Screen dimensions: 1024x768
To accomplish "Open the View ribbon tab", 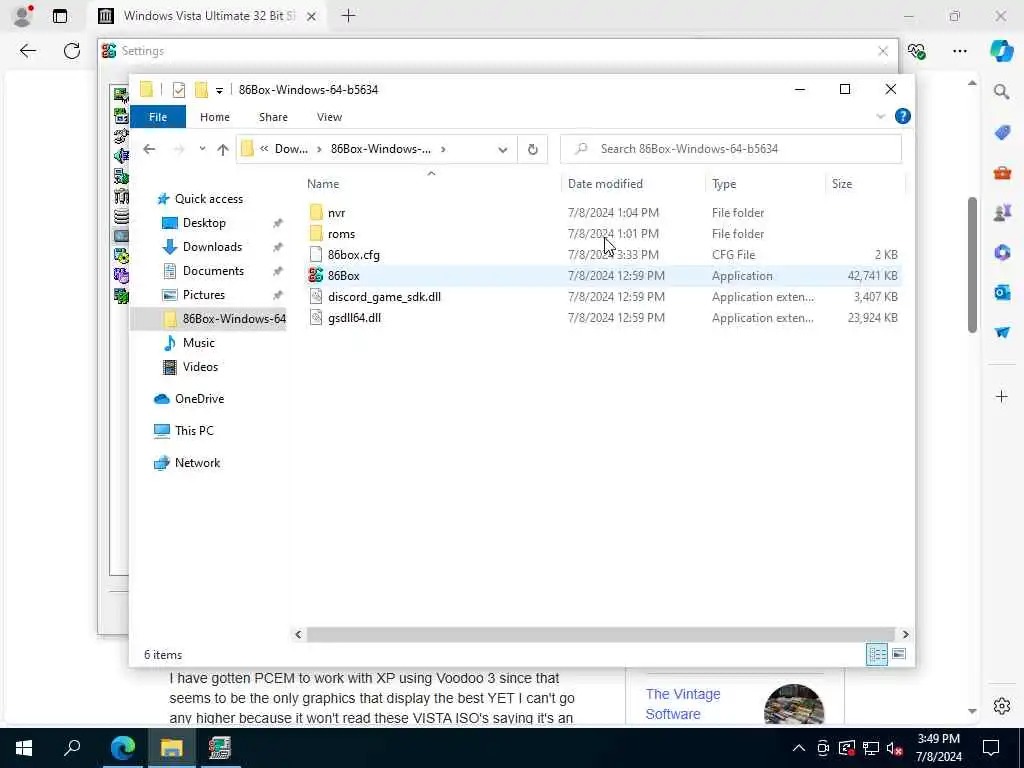I will (x=329, y=117).
